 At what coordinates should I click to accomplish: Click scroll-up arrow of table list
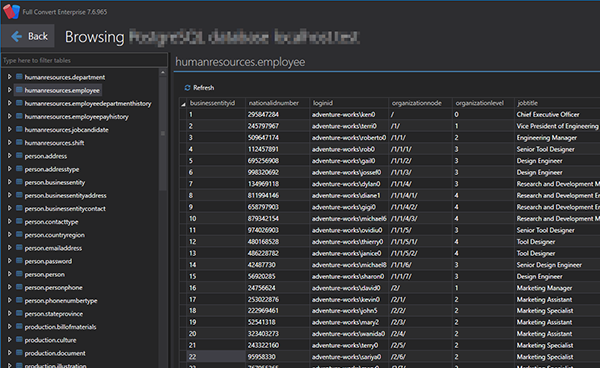[163, 72]
